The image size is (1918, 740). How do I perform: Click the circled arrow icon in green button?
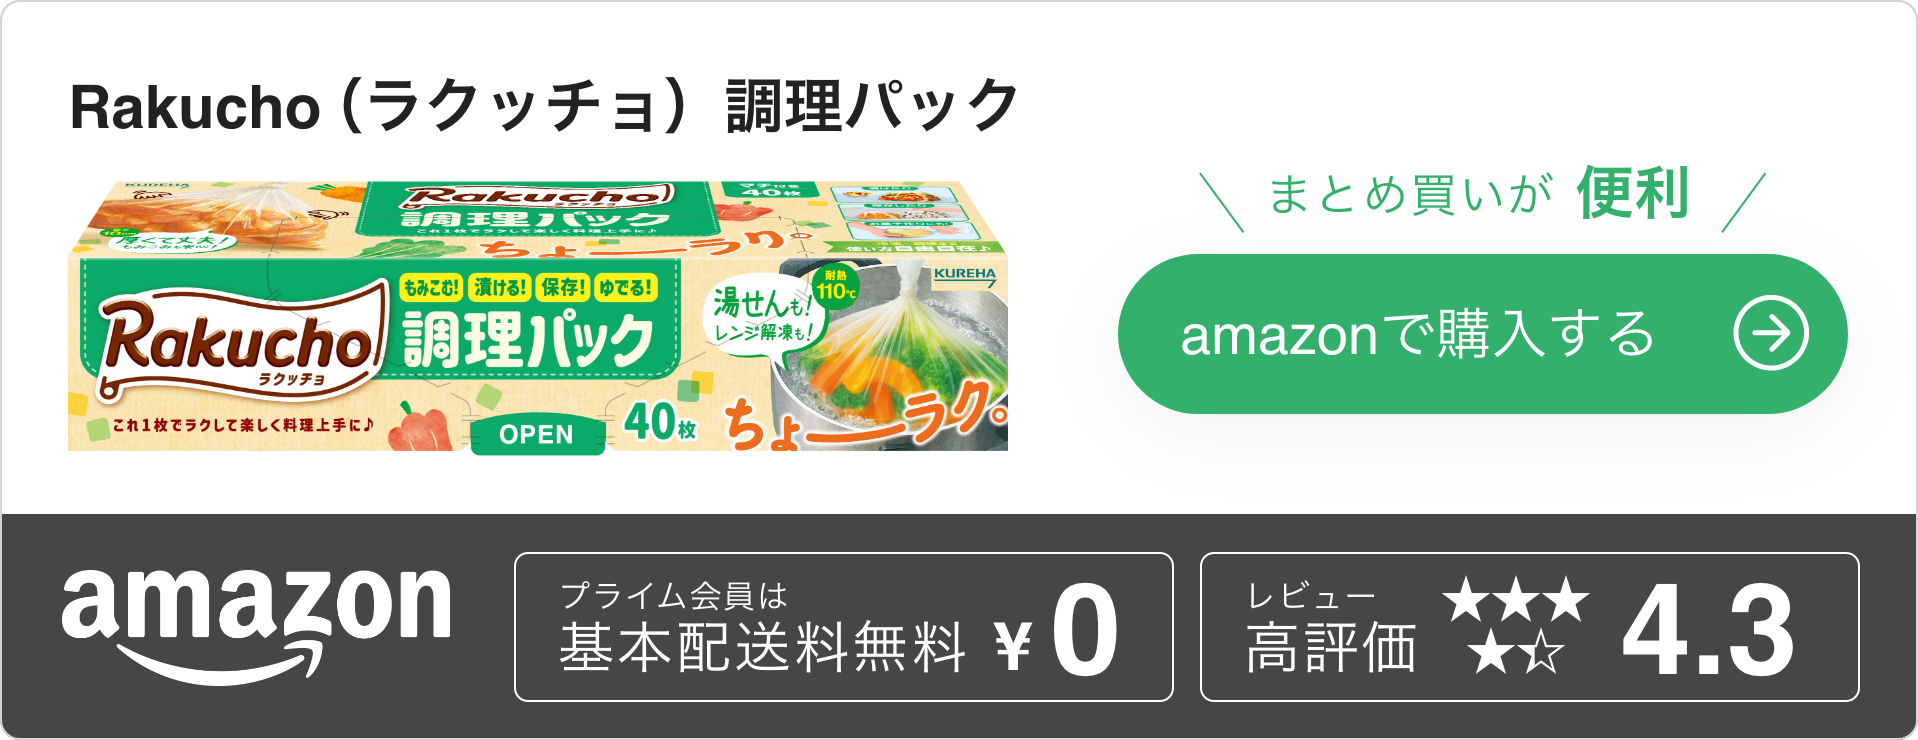[1770, 334]
